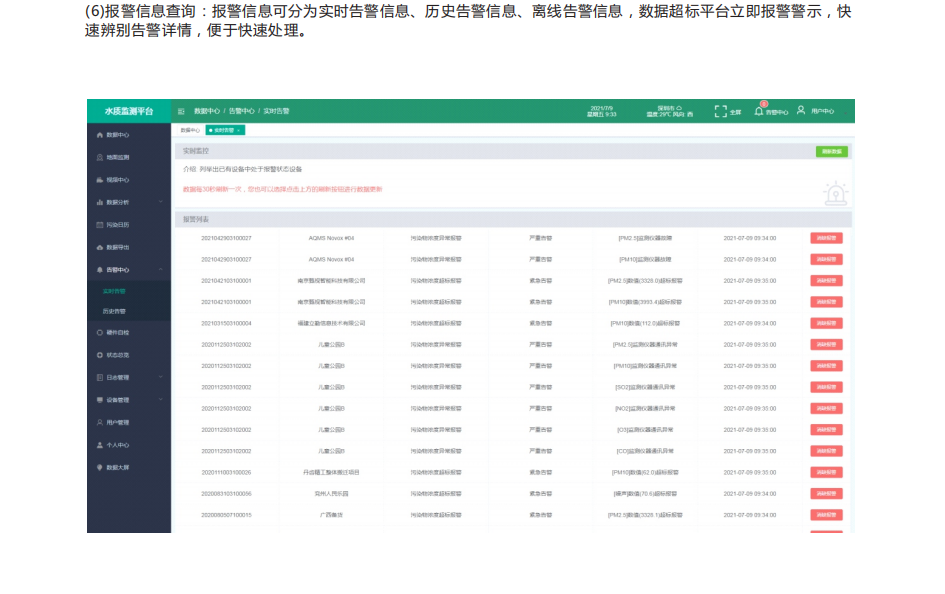Click the 福建立勤信息技术有限公司 cell

point(331,324)
